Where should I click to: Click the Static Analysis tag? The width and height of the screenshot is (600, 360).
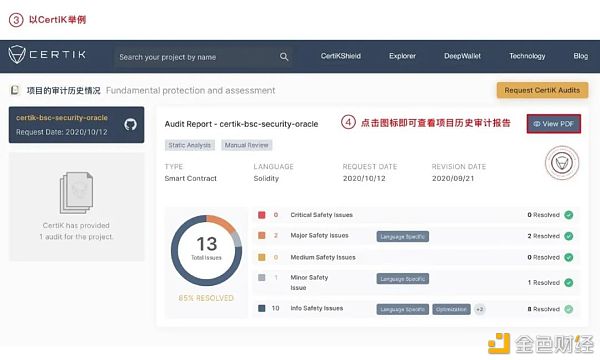tap(189, 145)
